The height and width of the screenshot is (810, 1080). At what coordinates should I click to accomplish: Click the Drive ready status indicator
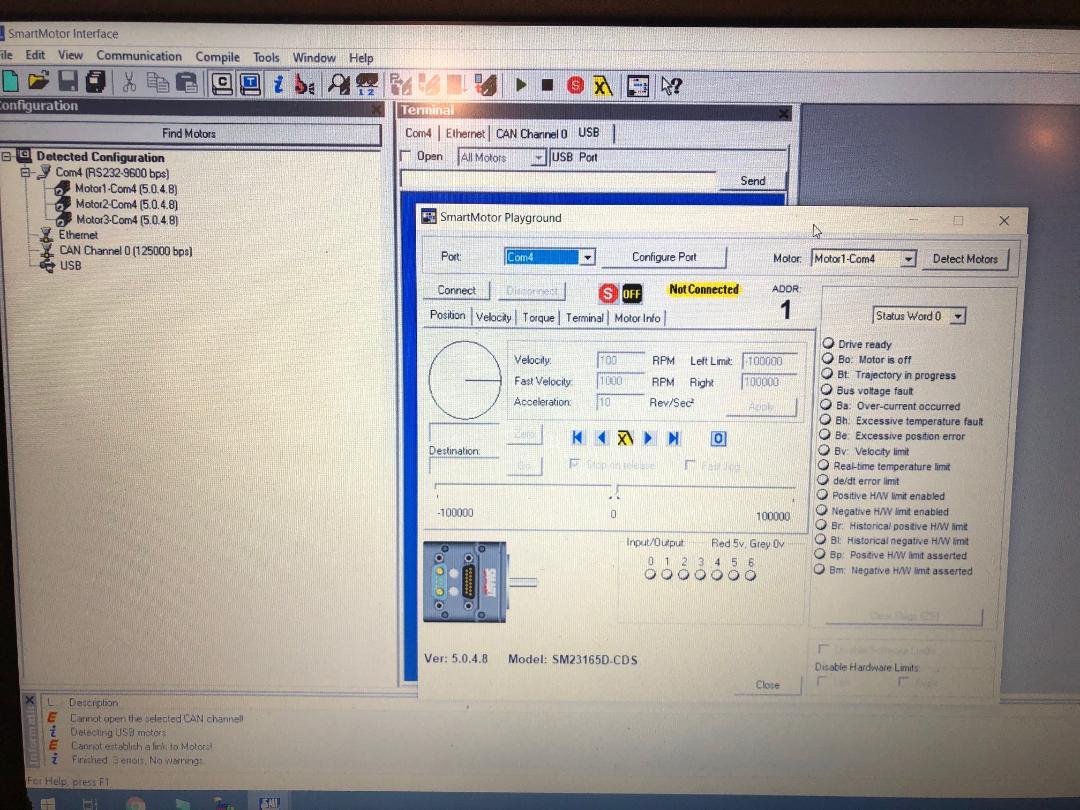pos(828,343)
